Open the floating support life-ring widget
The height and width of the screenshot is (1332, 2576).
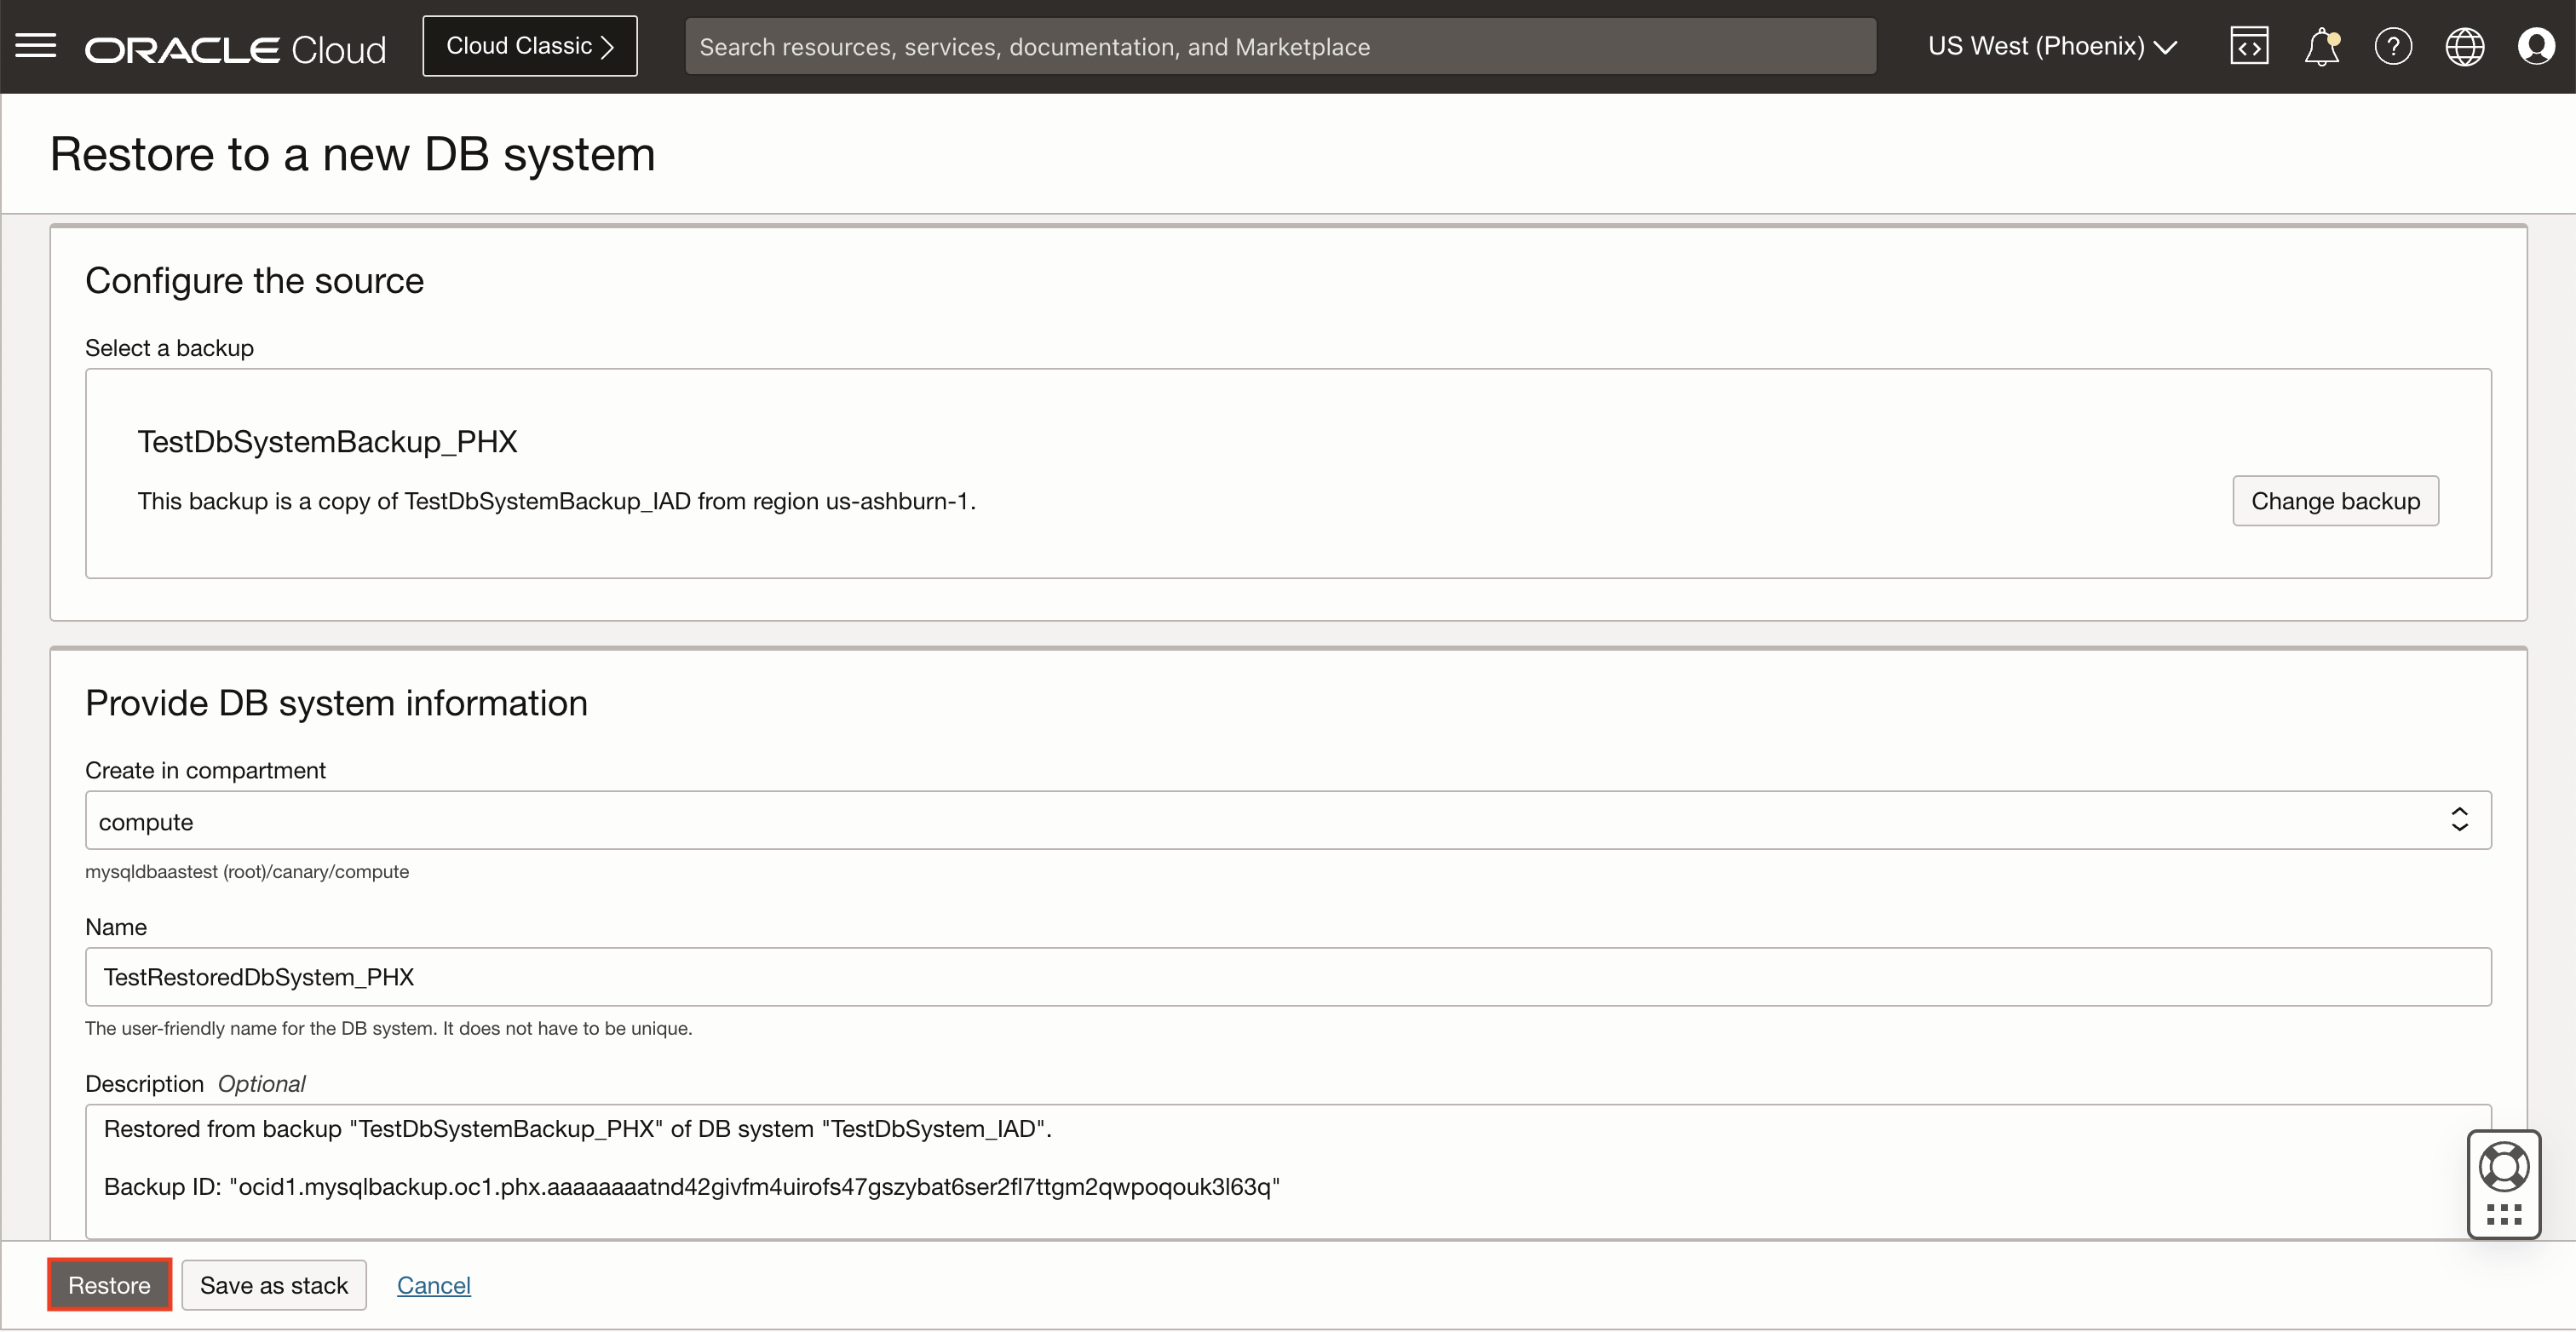point(2504,1165)
